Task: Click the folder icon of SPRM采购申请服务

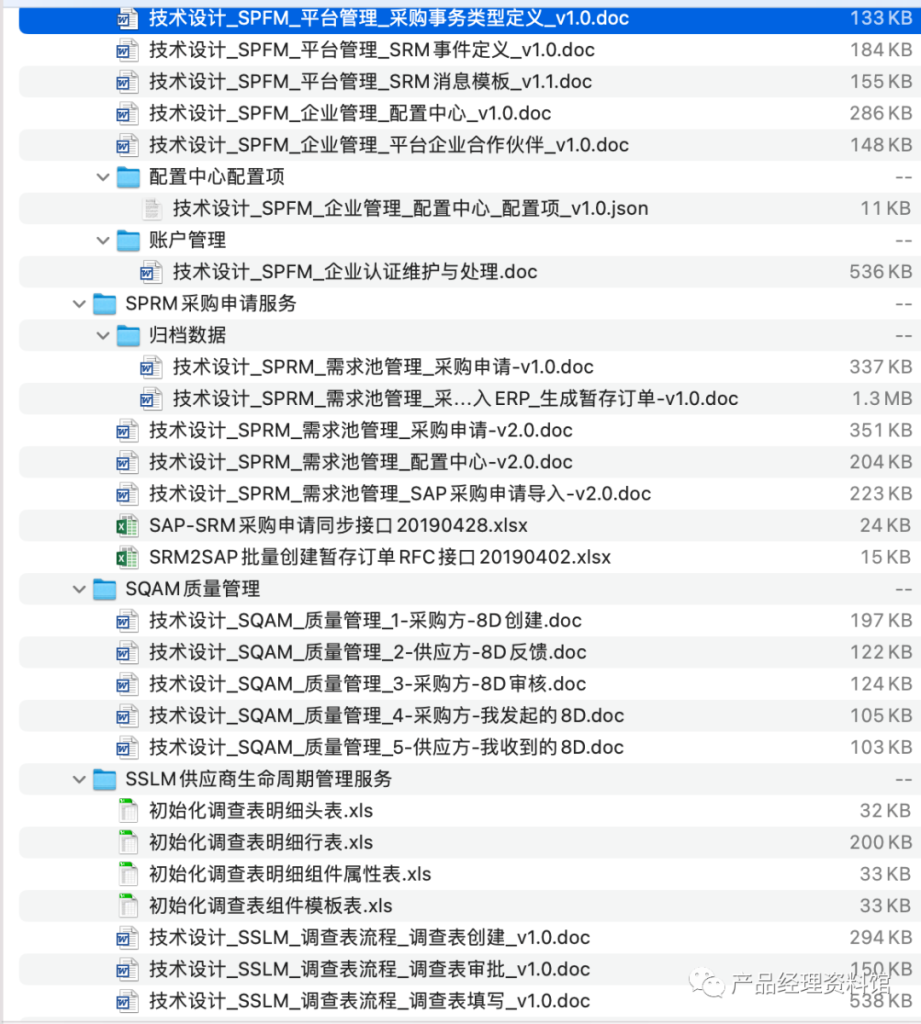Action: point(105,303)
